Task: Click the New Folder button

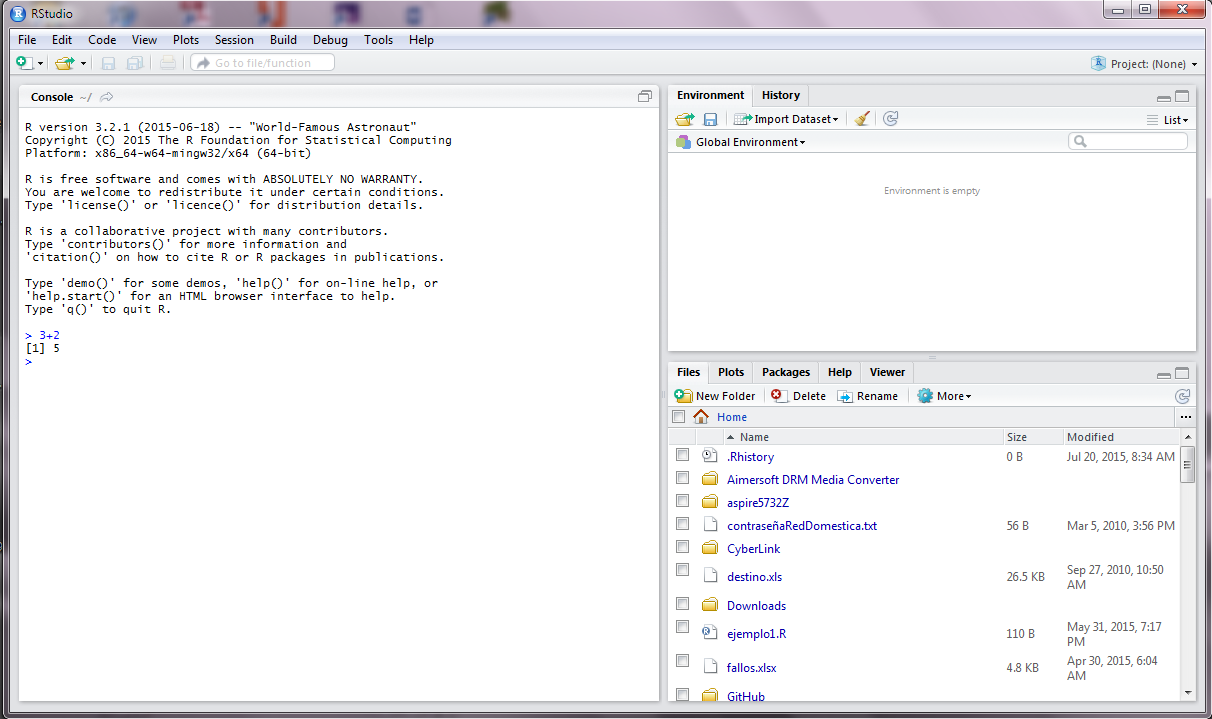Action: pos(715,396)
